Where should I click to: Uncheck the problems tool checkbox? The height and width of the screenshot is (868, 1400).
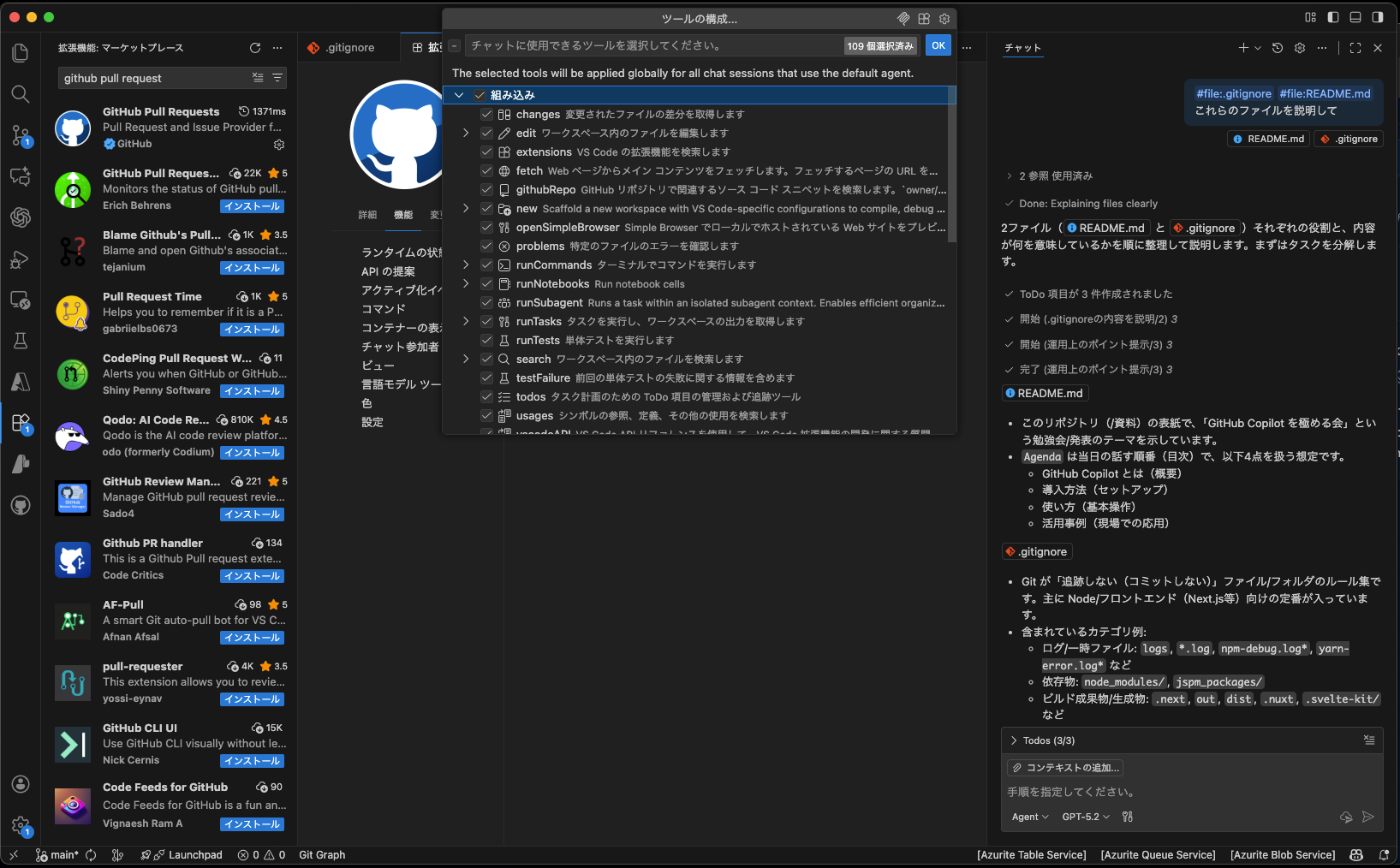click(487, 246)
